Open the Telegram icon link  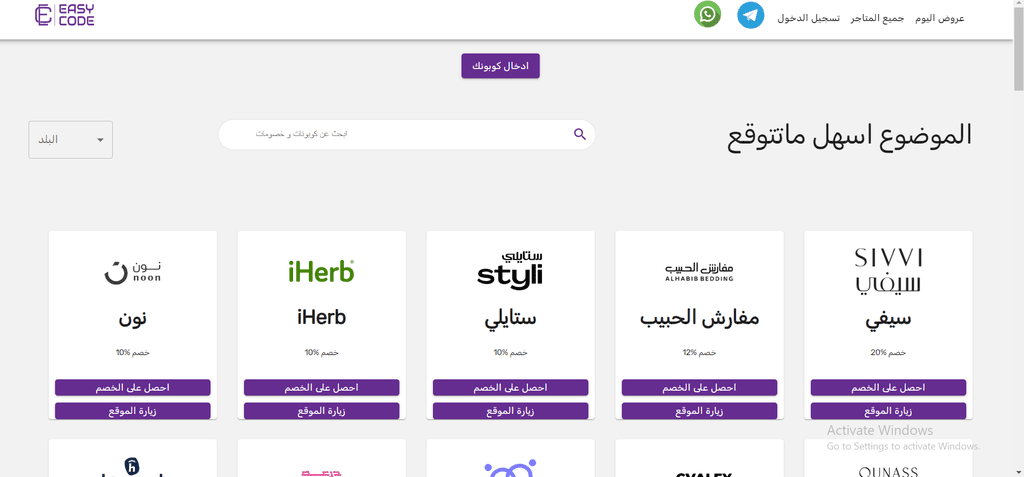click(x=750, y=15)
